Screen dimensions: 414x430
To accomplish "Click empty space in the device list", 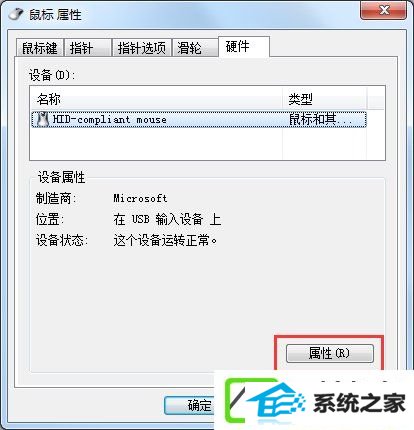I will [x=156, y=144].
